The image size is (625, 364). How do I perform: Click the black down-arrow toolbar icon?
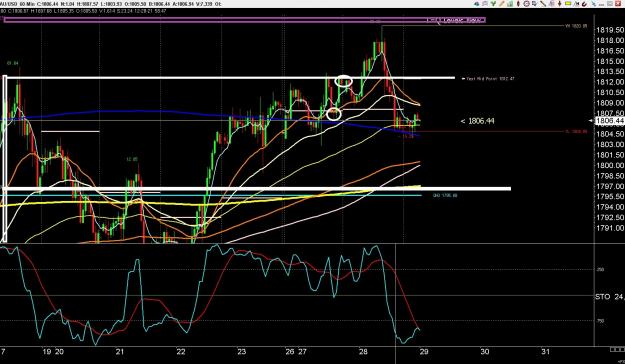[x=560, y=4]
